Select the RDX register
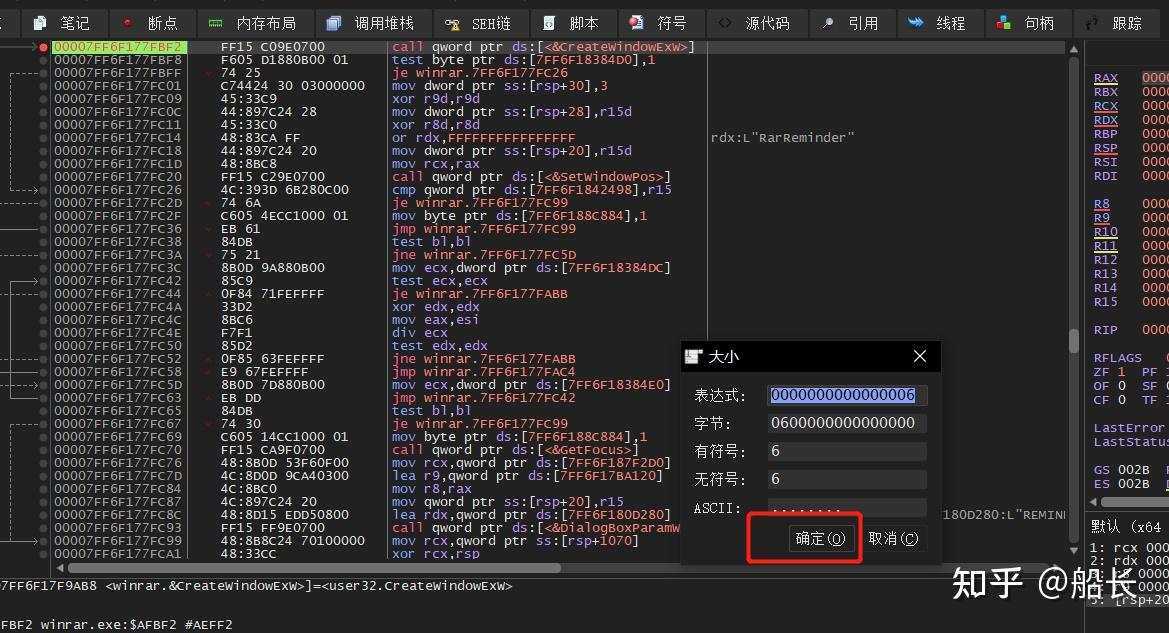 point(1106,119)
